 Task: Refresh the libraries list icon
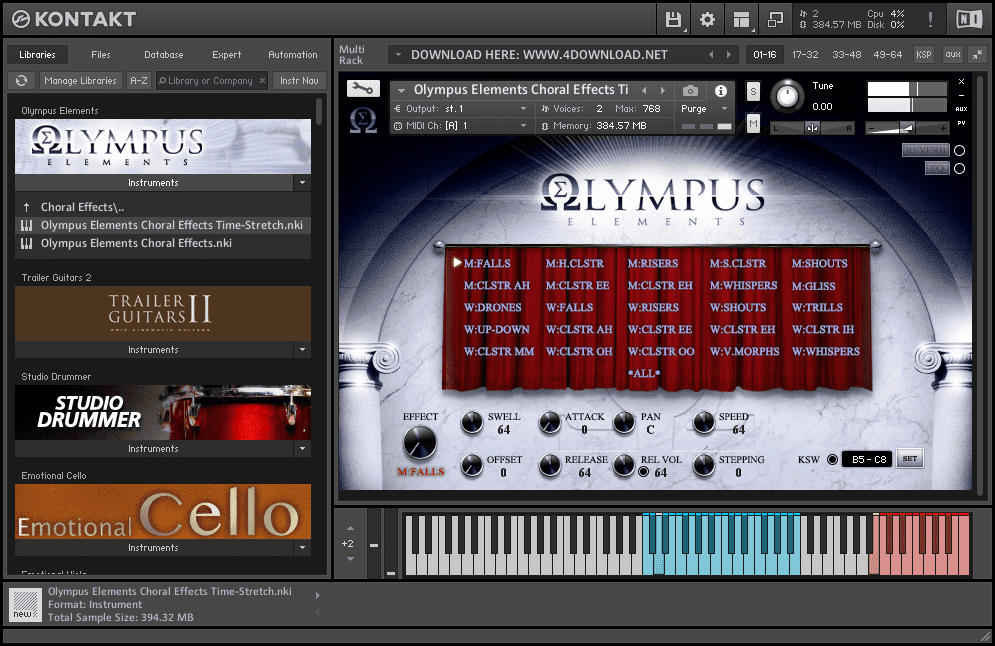pyautogui.click(x=22, y=81)
